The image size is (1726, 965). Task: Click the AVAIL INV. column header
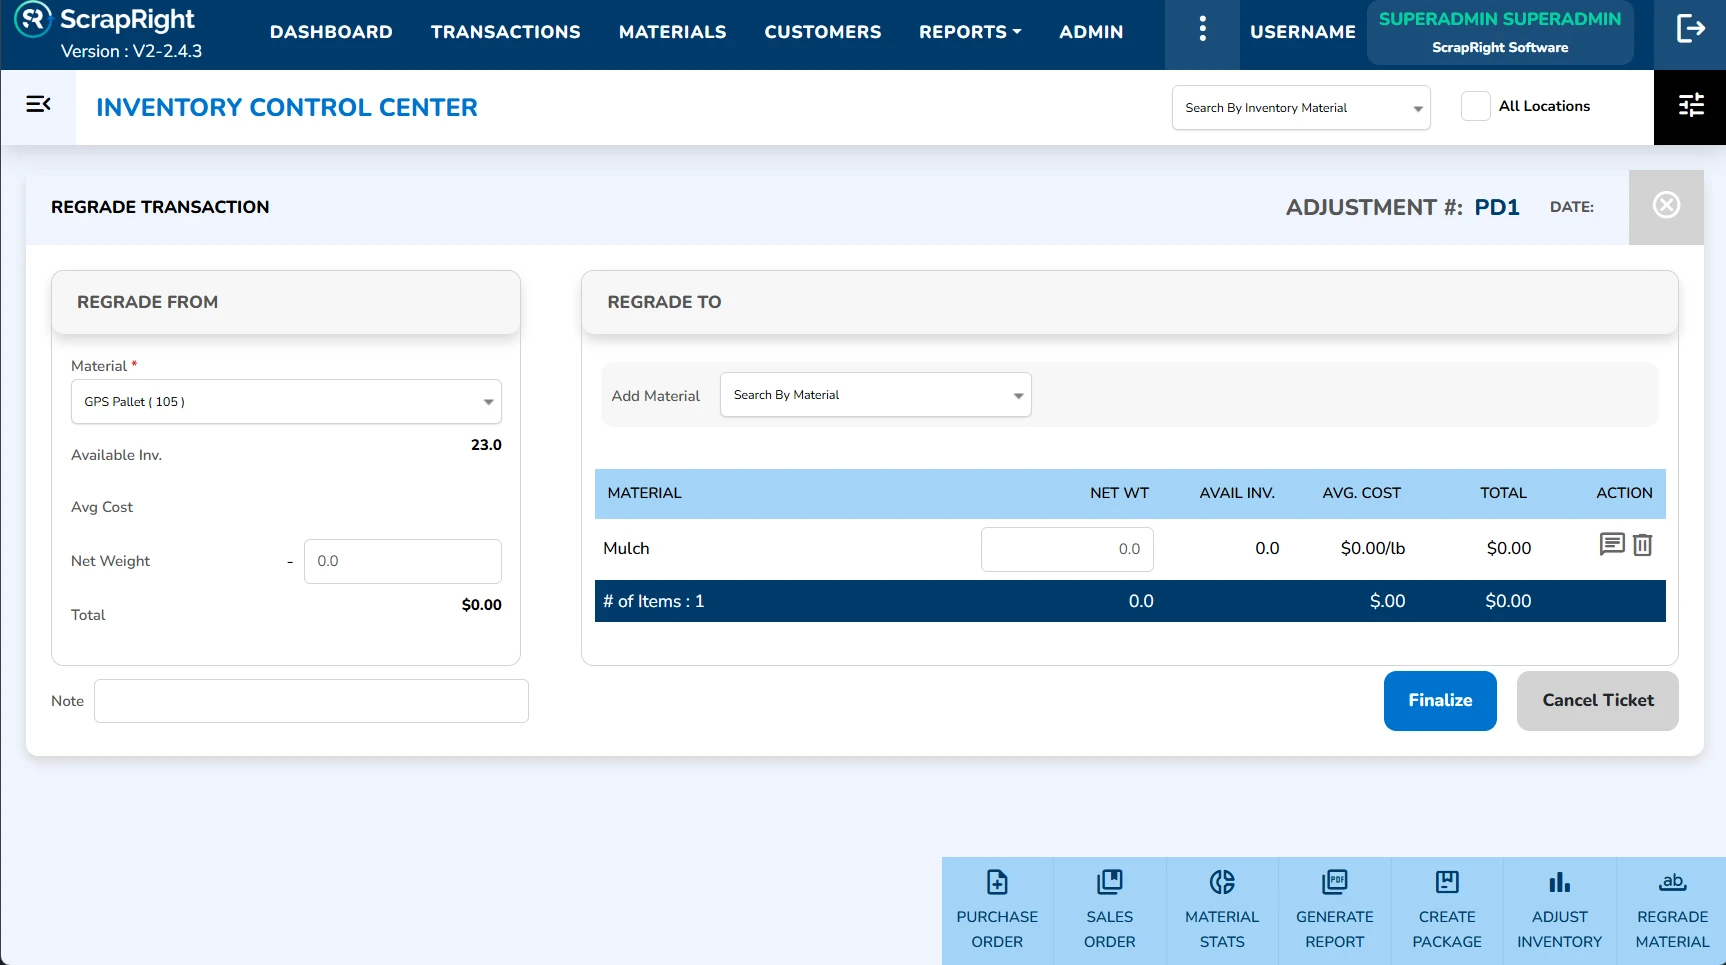[1237, 493]
